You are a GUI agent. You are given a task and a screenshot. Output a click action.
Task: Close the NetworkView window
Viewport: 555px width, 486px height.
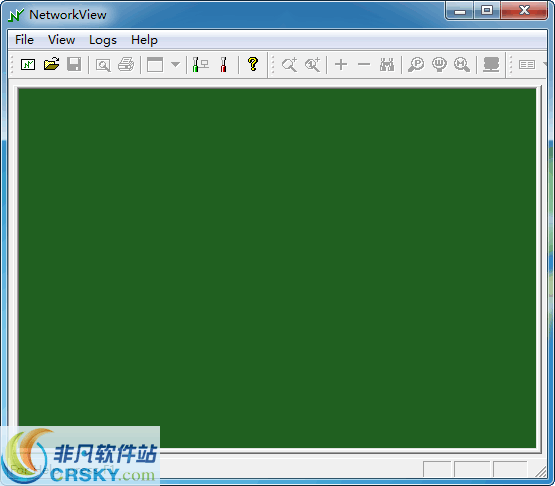pos(524,11)
